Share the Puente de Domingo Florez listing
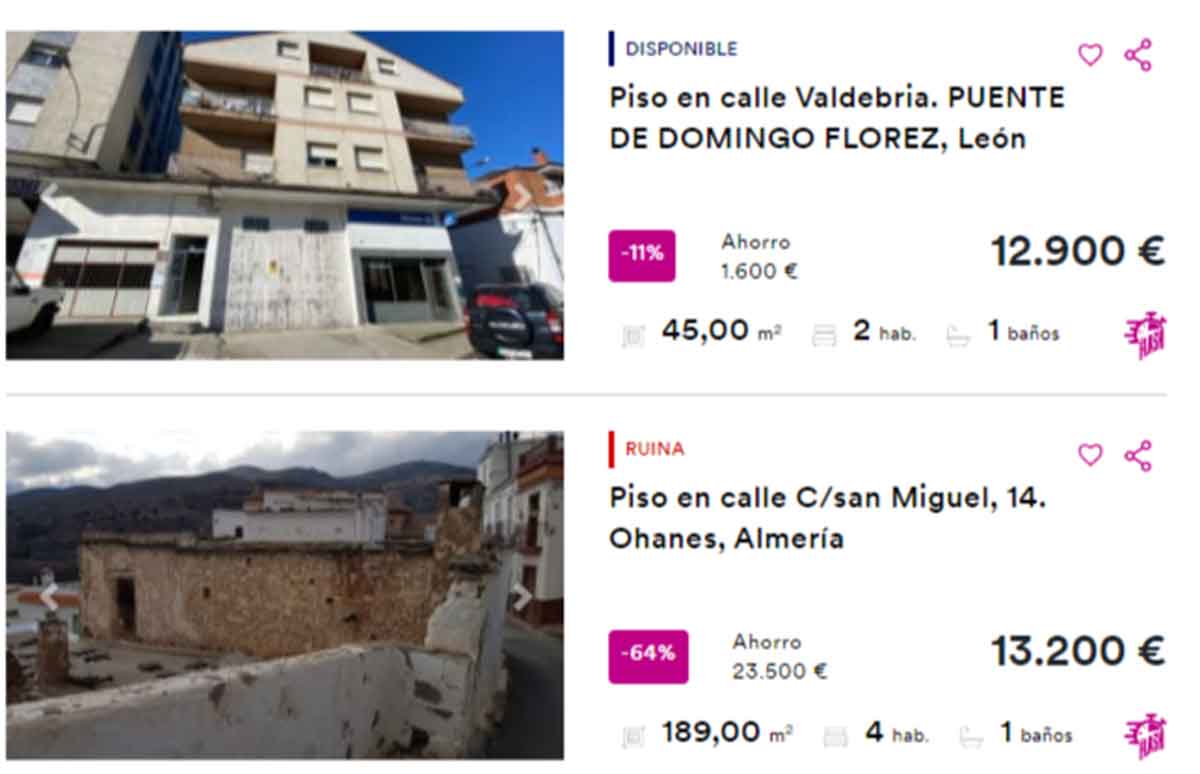Viewport: 1200px width, 774px height. [x=1138, y=55]
